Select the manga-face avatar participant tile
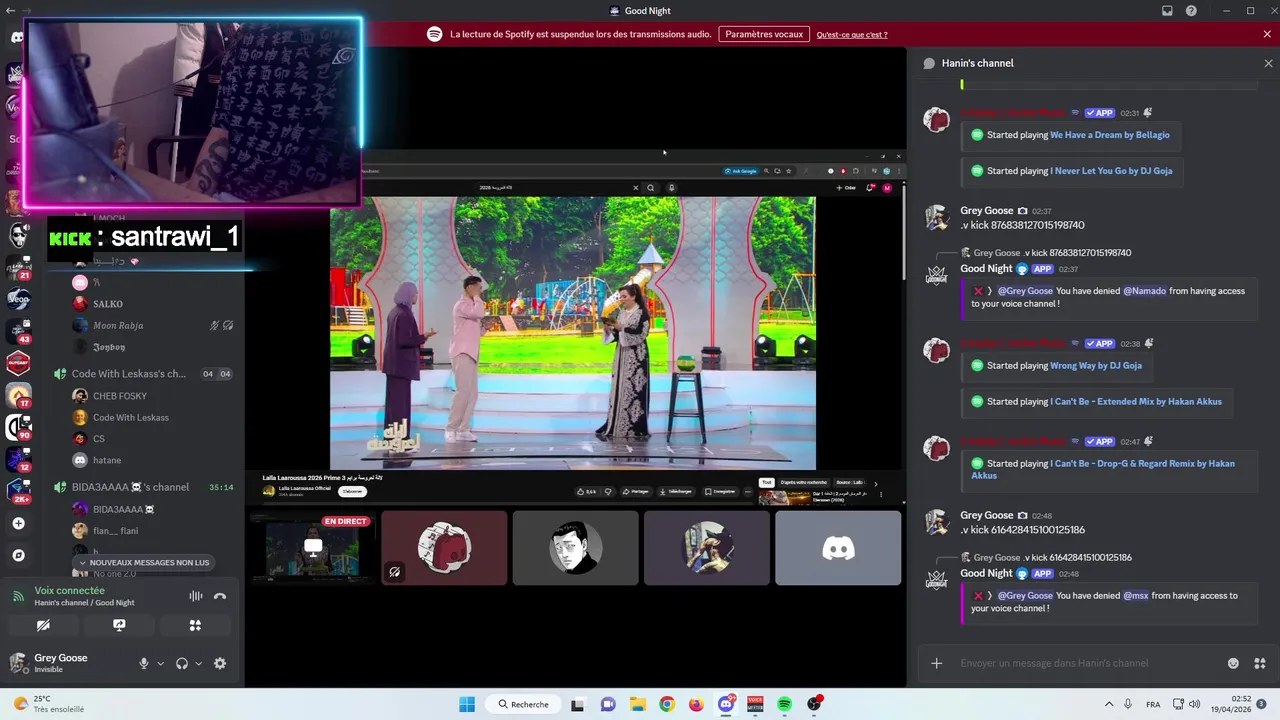Image resolution: width=1280 pixels, height=720 pixels. point(575,548)
